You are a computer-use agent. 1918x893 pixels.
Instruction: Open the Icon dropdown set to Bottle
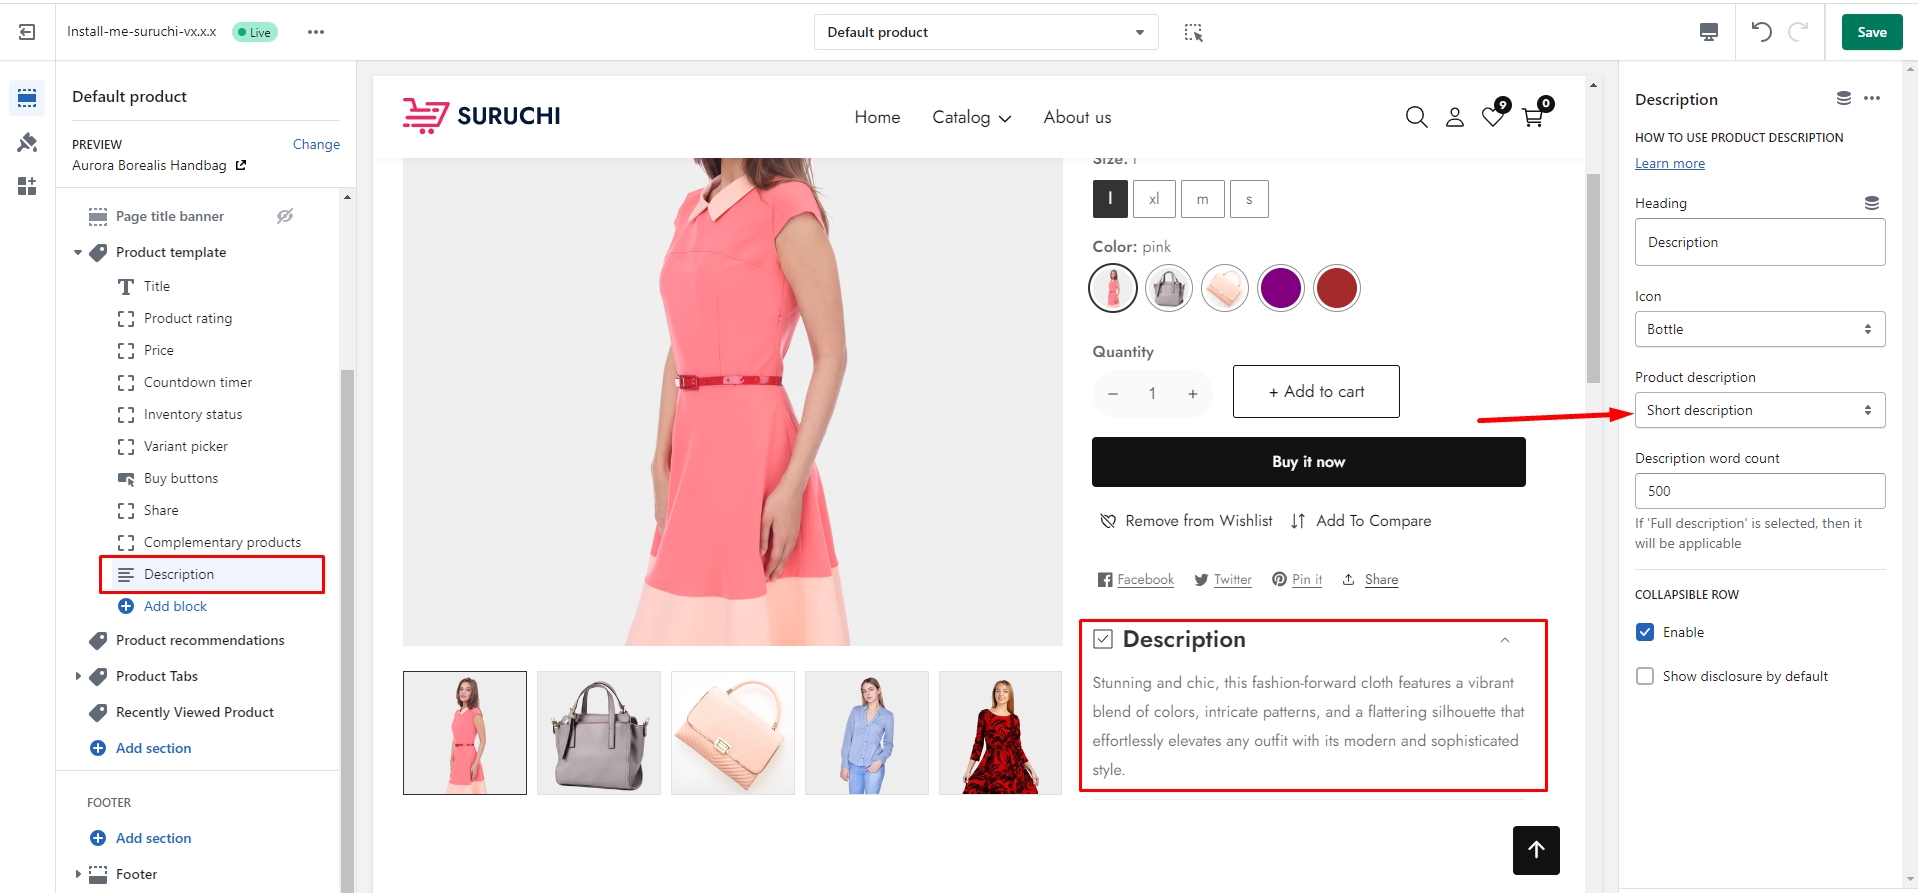pos(1759,329)
